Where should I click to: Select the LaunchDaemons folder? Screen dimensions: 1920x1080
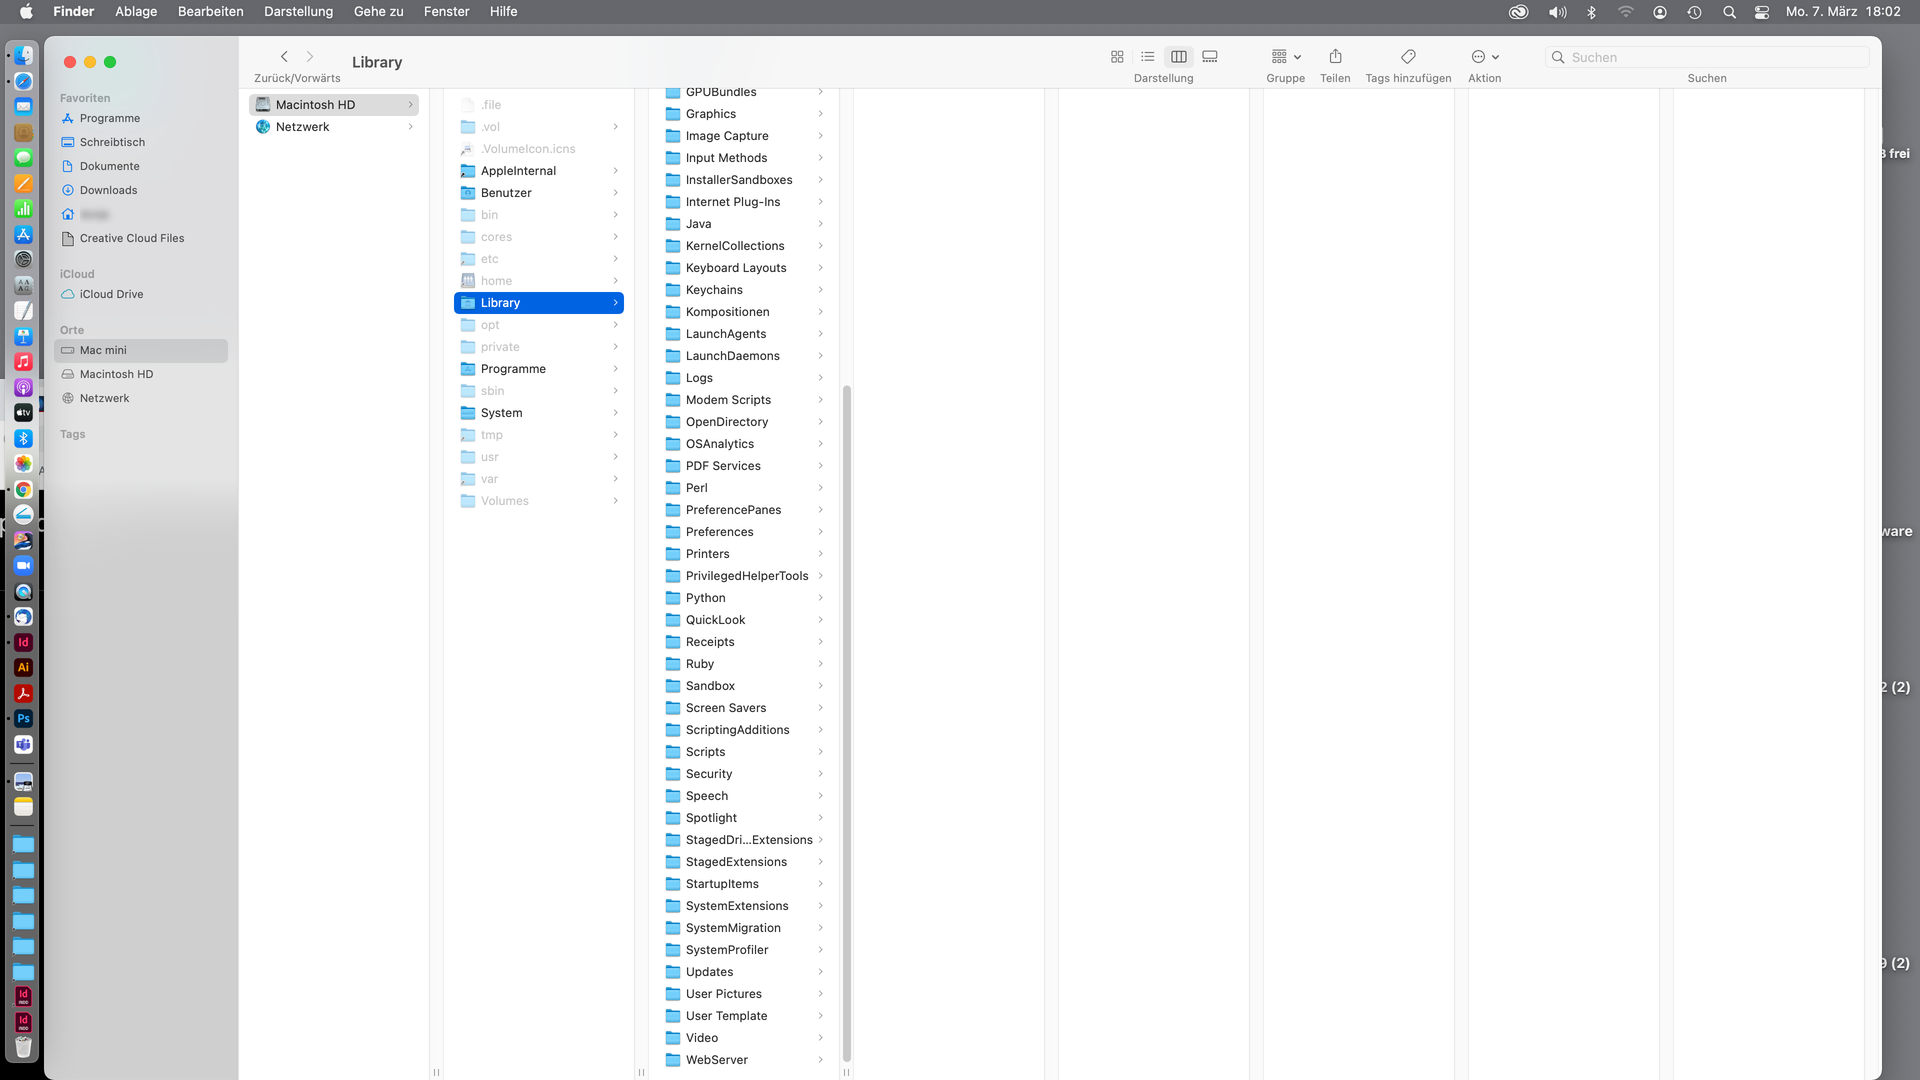coord(732,356)
